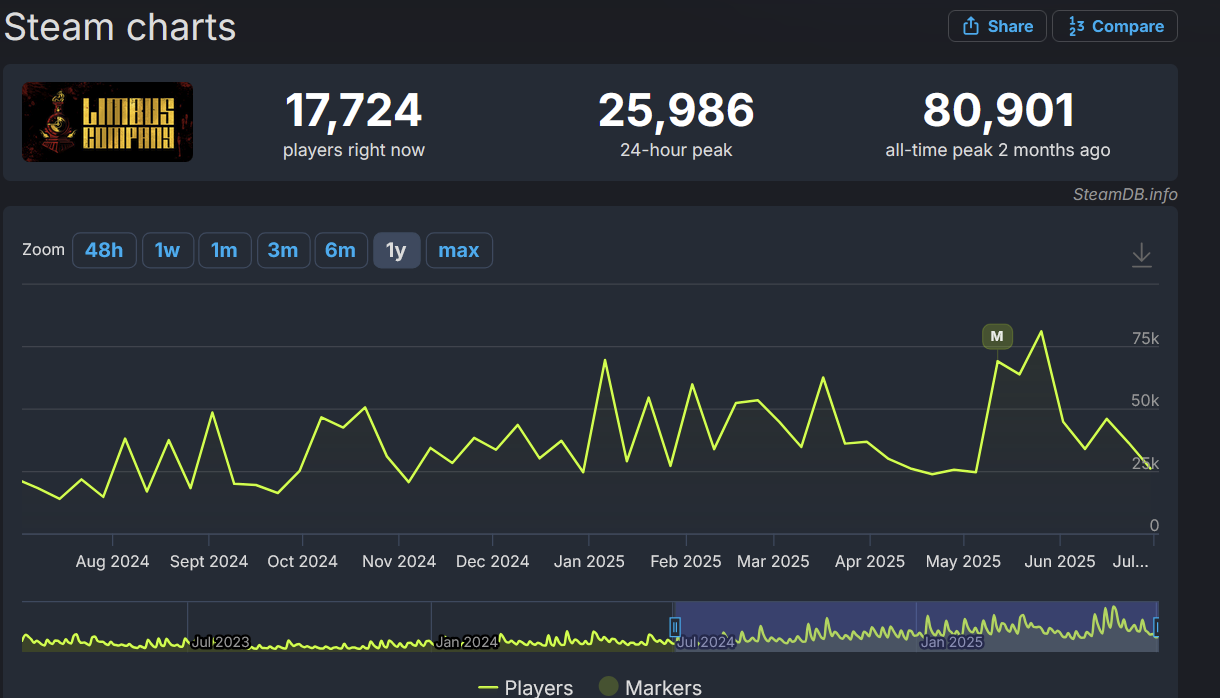Set chart zoom to 48h

coord(104,250)
